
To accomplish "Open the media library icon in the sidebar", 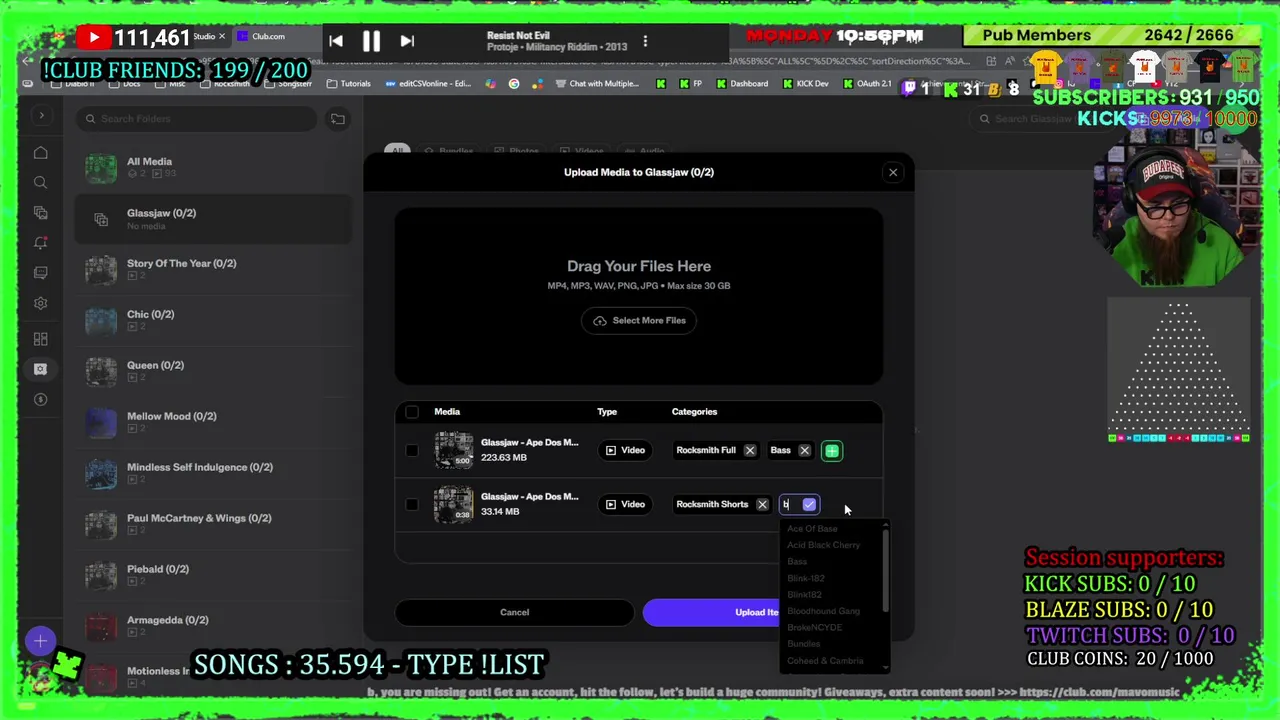I will click(x=40, y=212).
